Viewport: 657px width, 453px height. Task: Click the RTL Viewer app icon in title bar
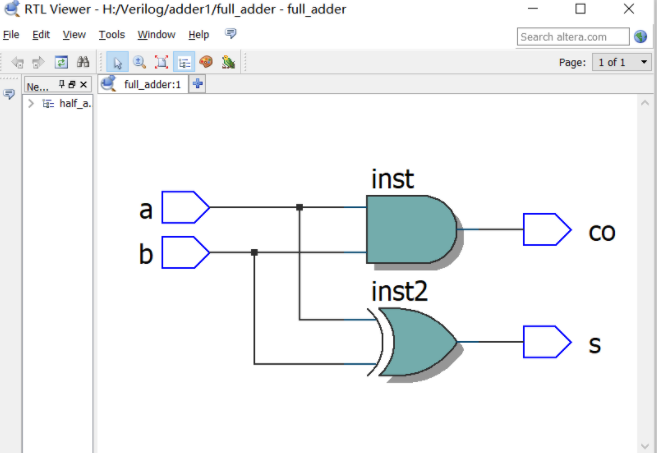[11, 8]
